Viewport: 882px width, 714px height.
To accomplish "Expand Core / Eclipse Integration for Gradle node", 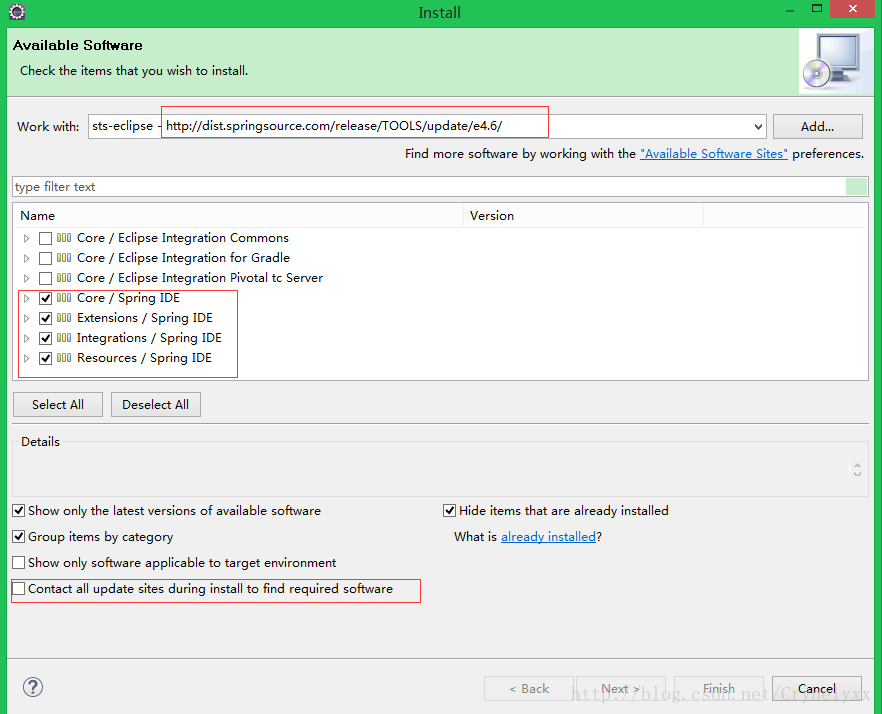I will 26,258.
